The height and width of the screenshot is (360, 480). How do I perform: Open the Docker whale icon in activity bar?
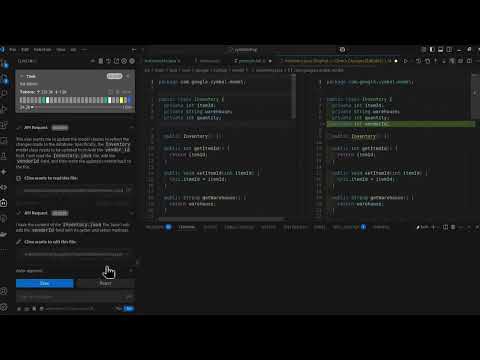(4, 234)
